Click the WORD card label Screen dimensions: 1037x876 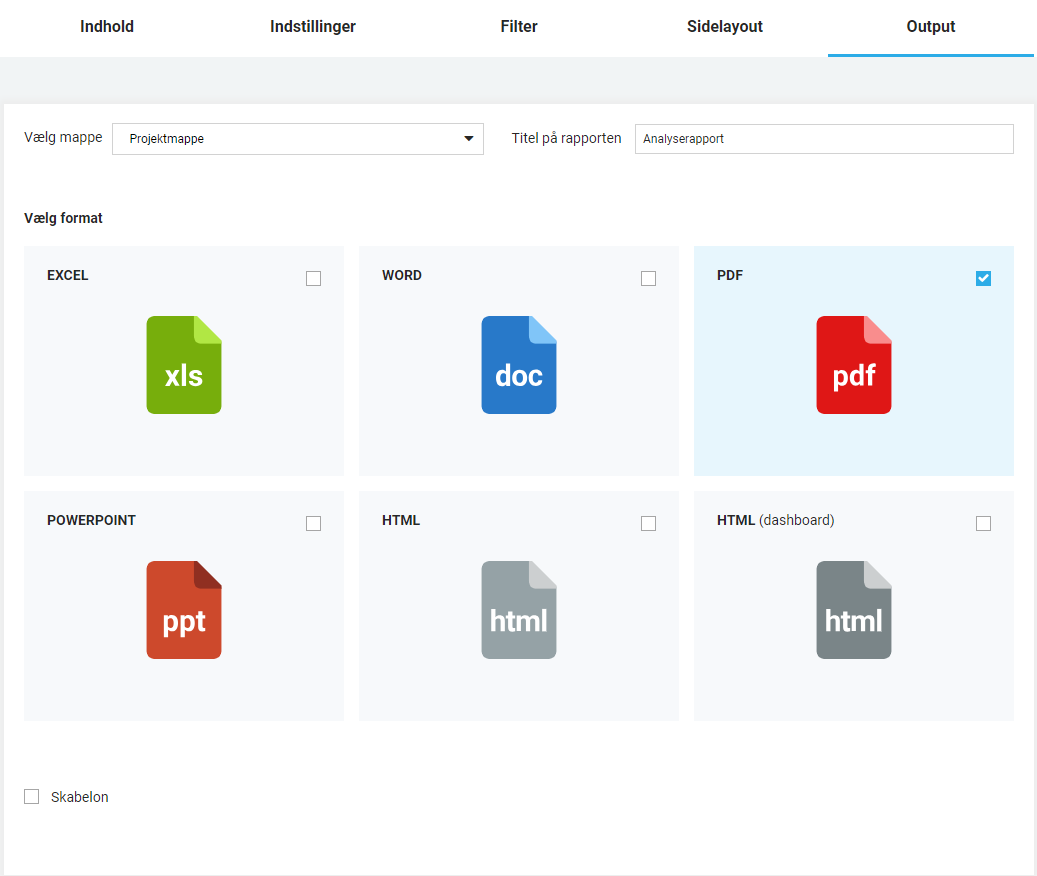coord(401,275)
